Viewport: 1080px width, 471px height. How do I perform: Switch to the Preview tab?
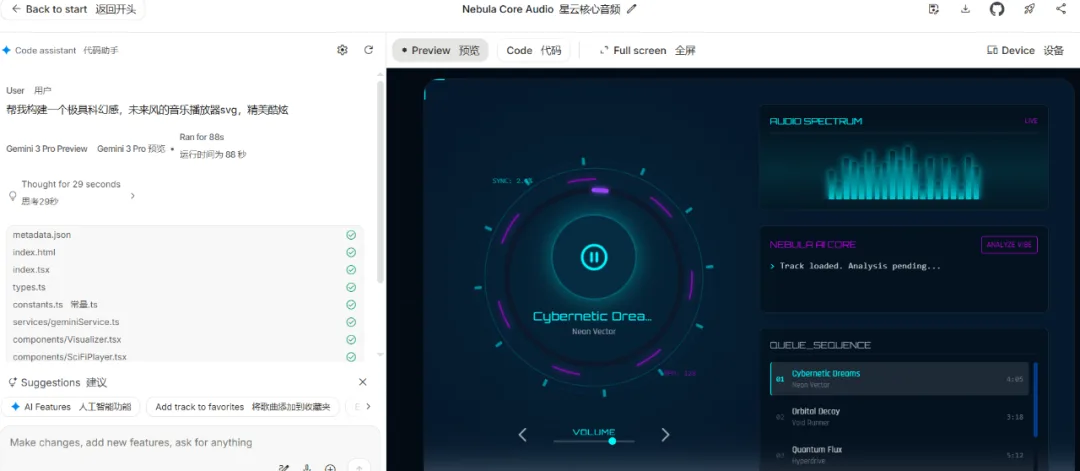pos(440,50)
